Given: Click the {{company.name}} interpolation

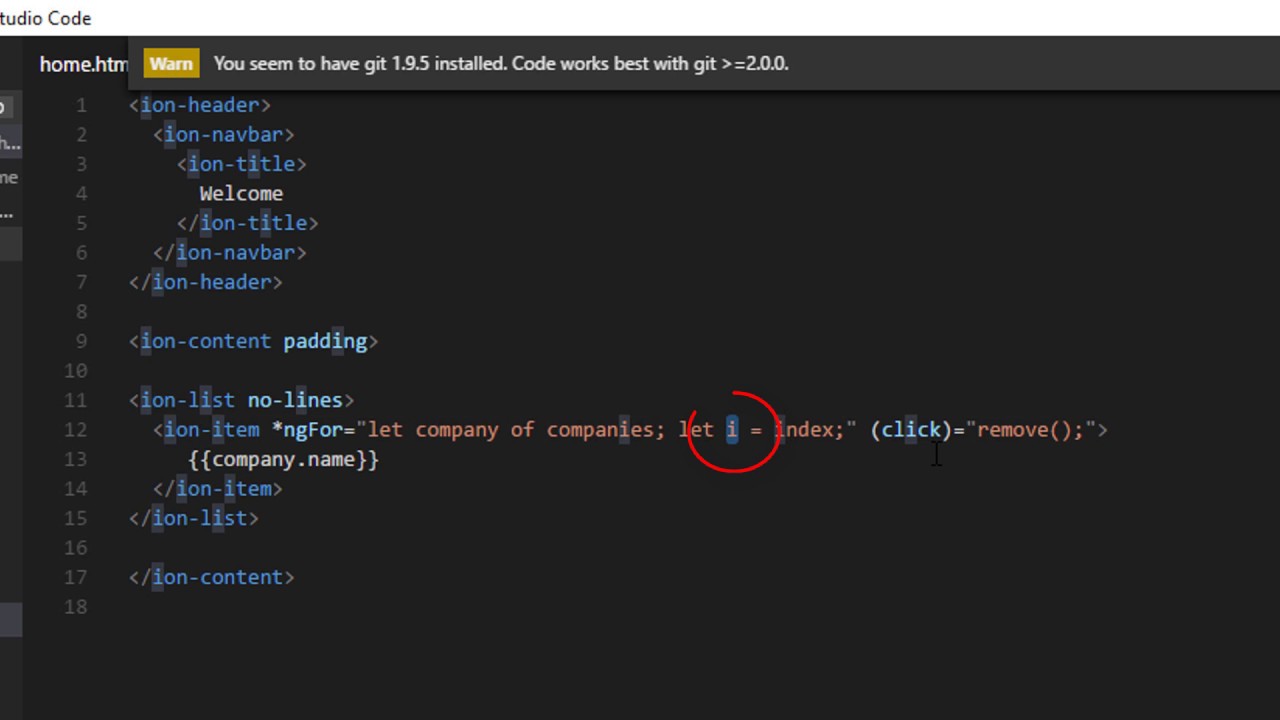Looking at the screenshot, I should coord(284,459).
